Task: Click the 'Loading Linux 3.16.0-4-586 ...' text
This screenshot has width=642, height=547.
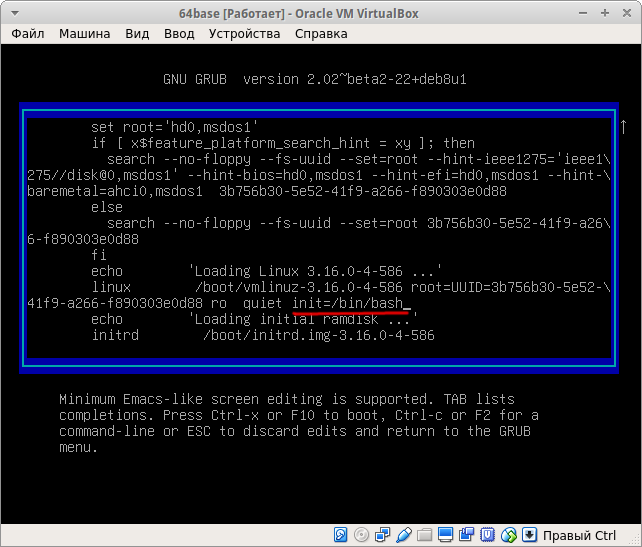Action: (315, 271)
